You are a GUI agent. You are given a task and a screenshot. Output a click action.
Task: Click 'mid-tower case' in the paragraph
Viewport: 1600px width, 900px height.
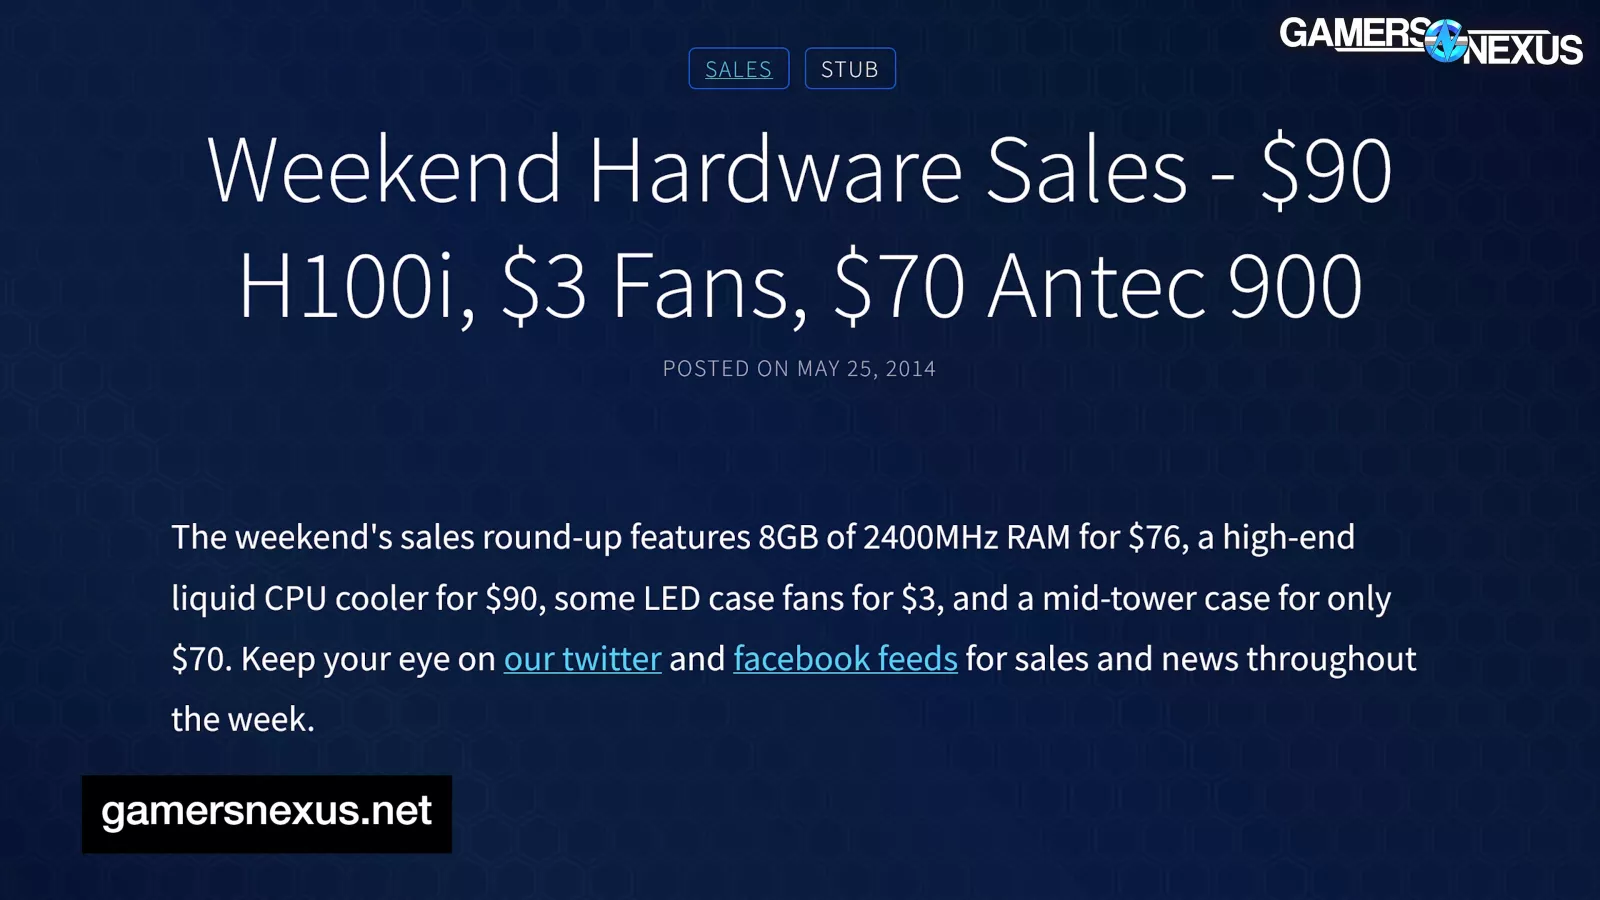click(x=1157, y=598)
